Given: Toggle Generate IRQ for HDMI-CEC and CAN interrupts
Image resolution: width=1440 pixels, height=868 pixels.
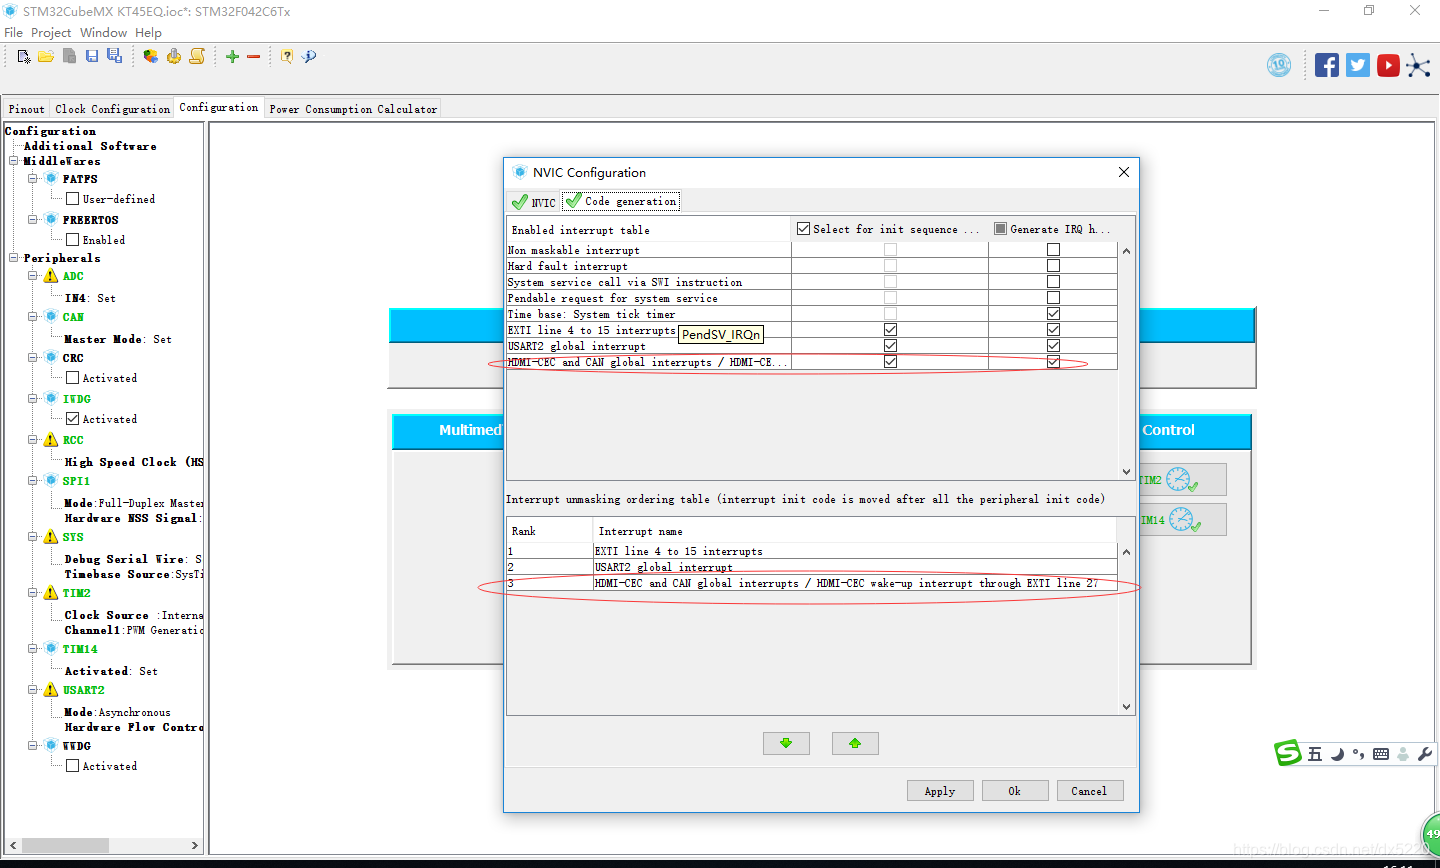Looking at the screenshot, I should click(x=1053, y=362).
